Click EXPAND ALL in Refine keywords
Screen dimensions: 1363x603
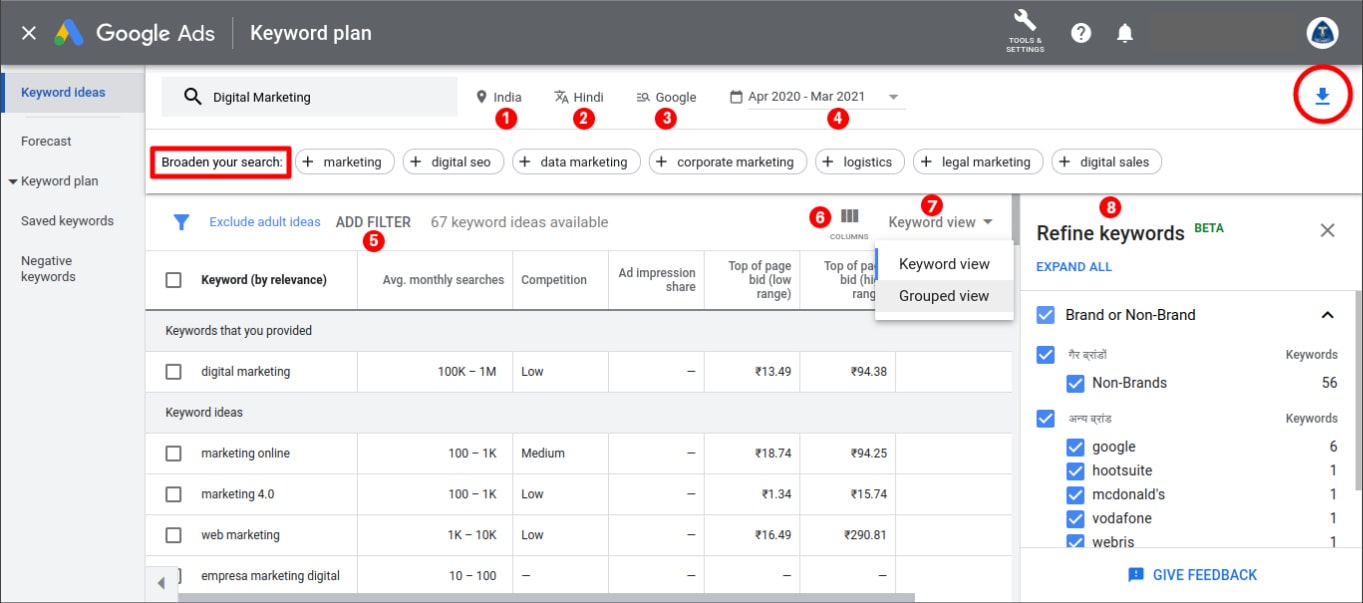(x=1074, y=267)
